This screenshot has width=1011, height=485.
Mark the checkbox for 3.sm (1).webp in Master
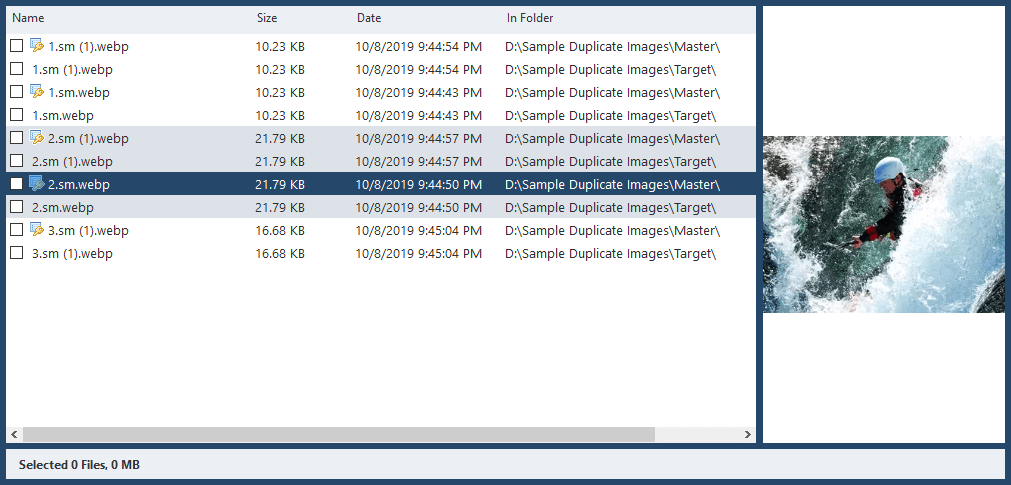(17, 230)
